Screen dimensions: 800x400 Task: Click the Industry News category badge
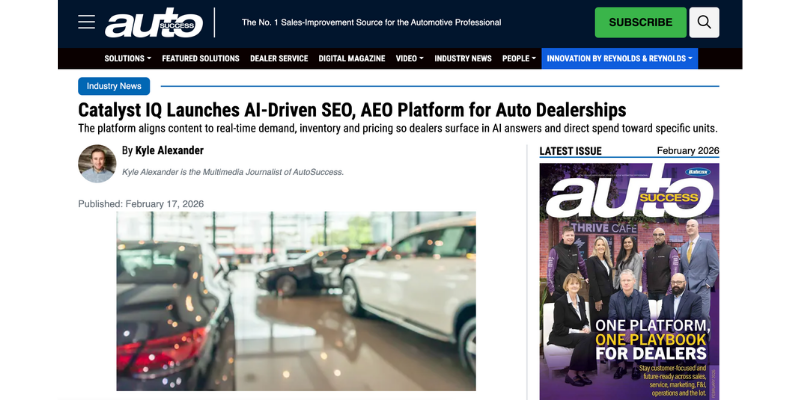[114, 86]
